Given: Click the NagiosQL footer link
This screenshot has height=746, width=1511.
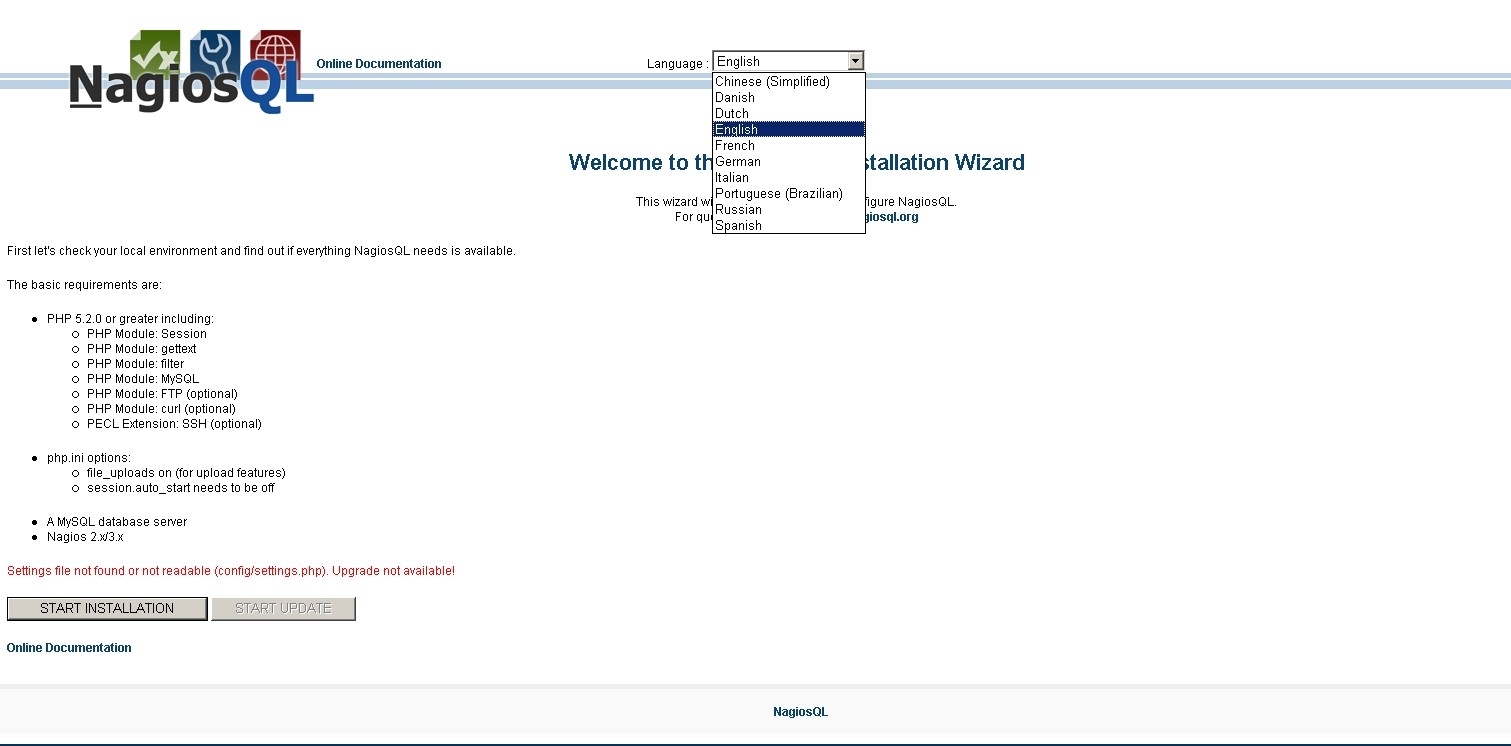Looking at the screenshot, I should click(800, 712).
